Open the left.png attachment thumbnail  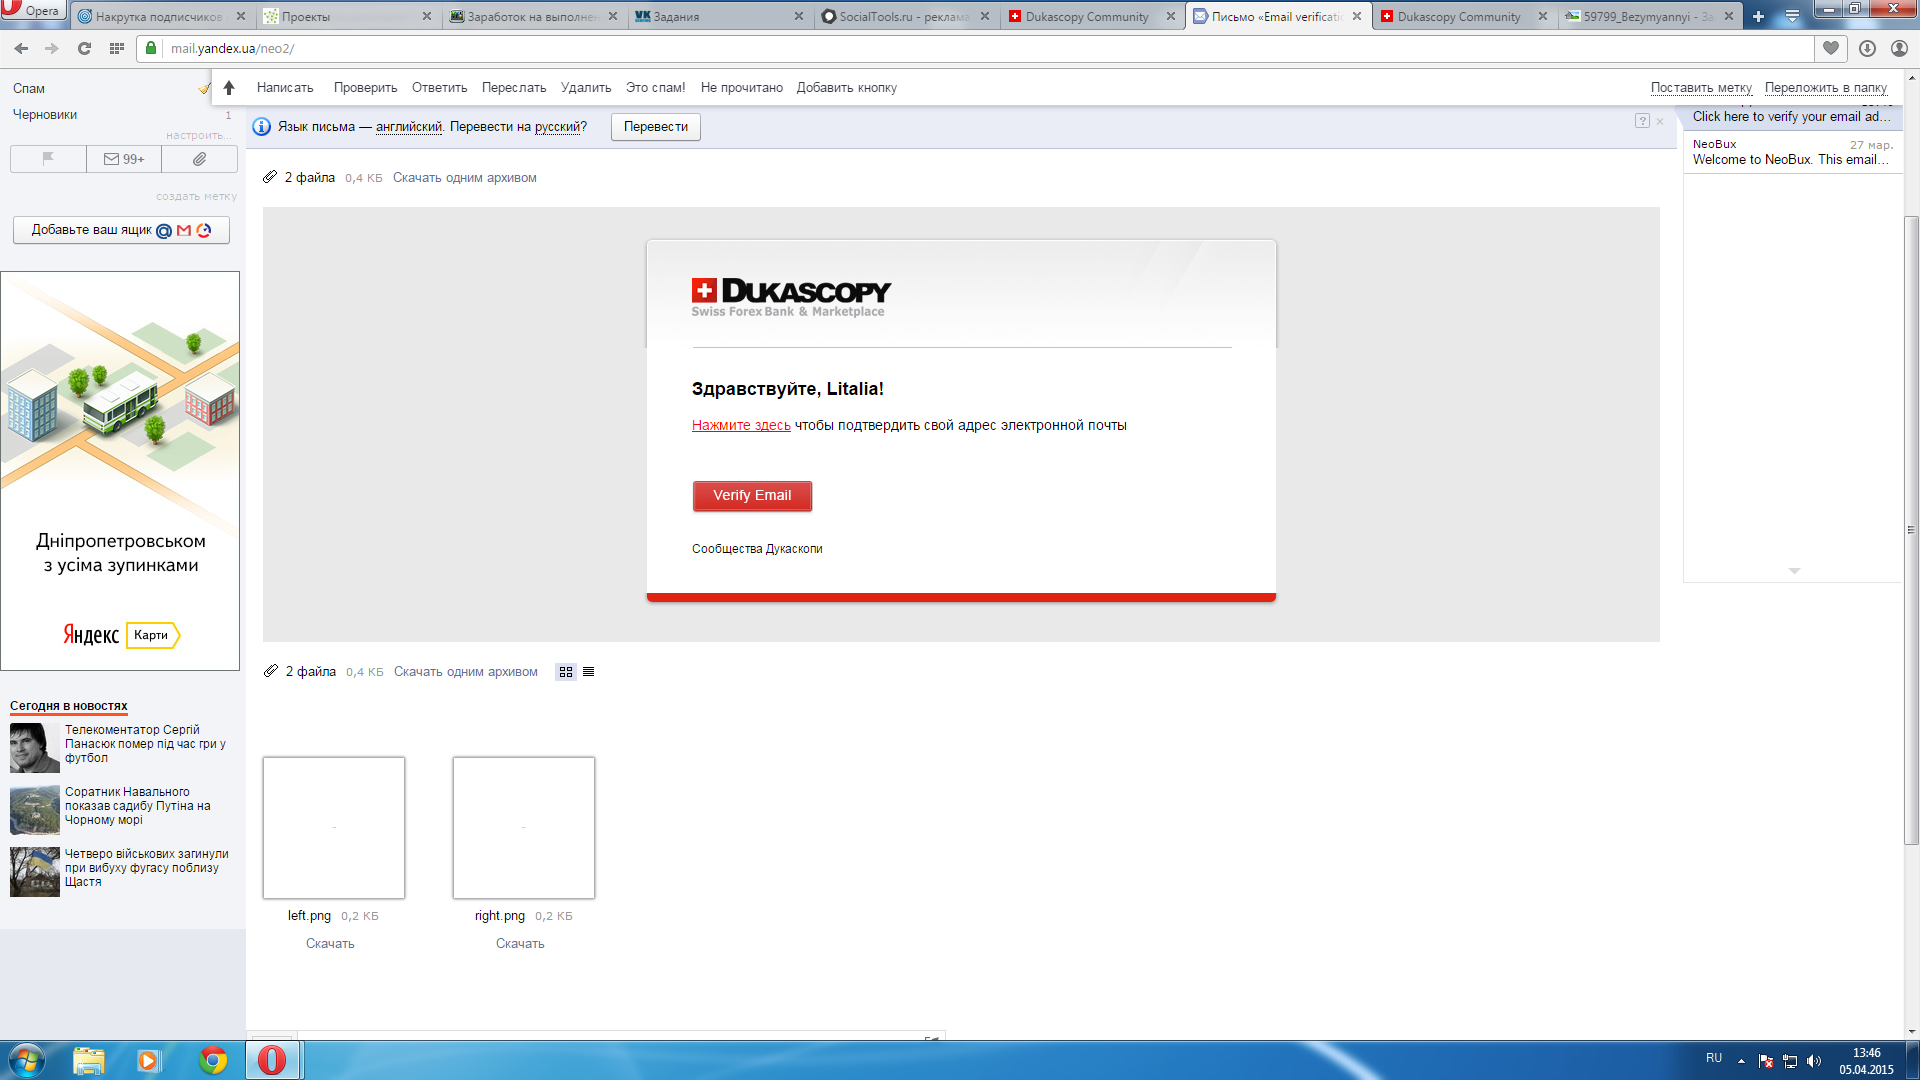[x=334, y=828]
